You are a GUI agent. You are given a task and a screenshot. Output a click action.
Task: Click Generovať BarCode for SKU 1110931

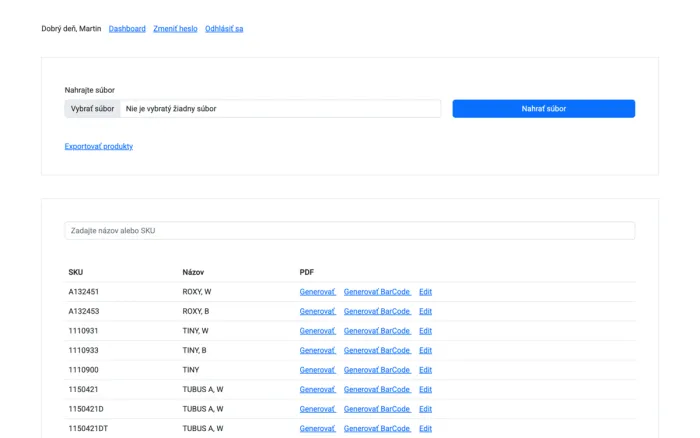(x=377, y=331)
